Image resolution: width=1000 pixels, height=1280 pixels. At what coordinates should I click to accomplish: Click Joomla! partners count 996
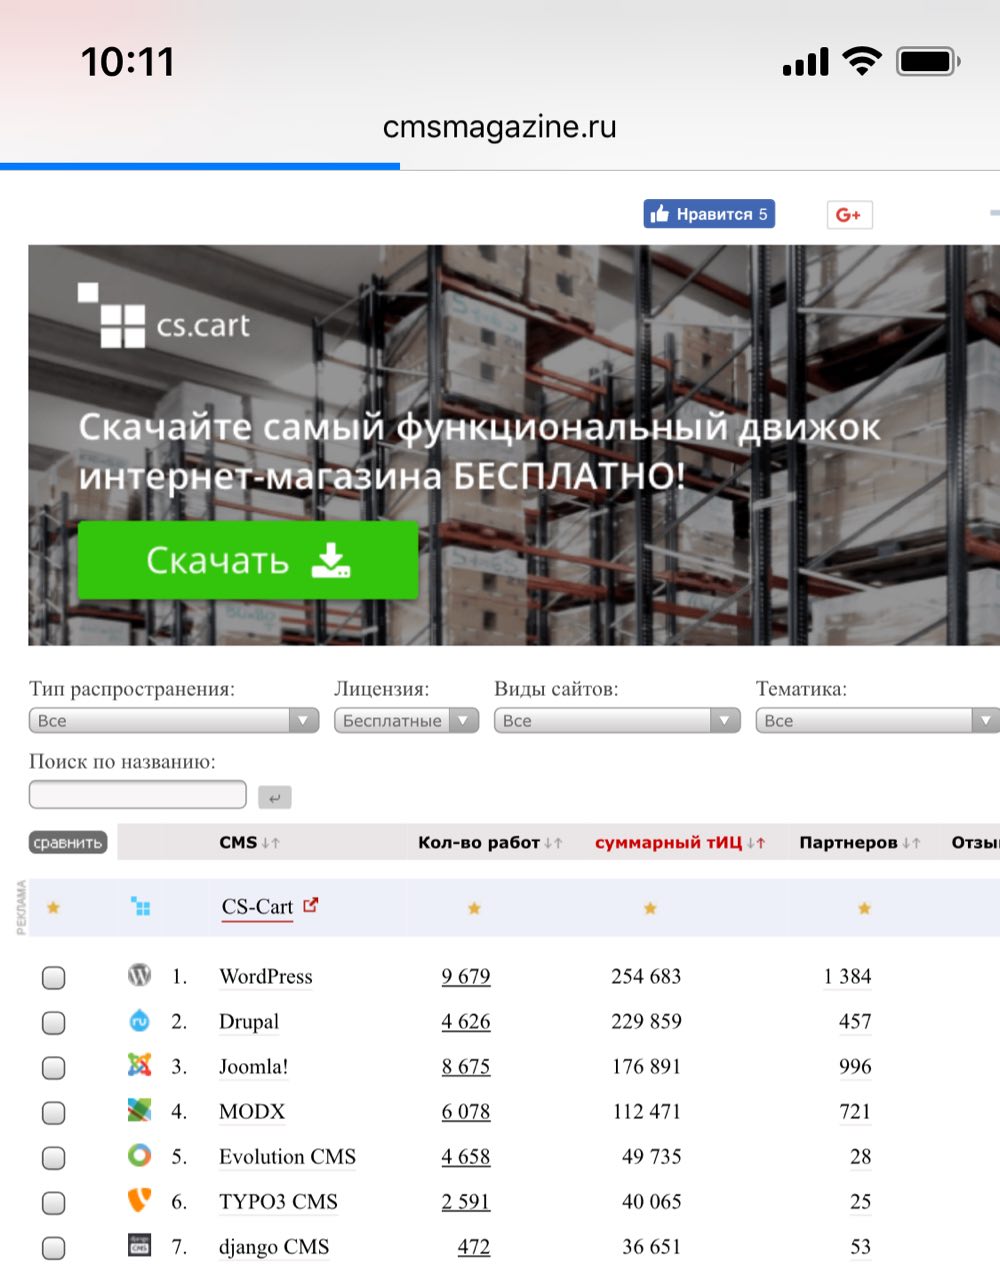pyautogui.click(x=855, y=1067)
